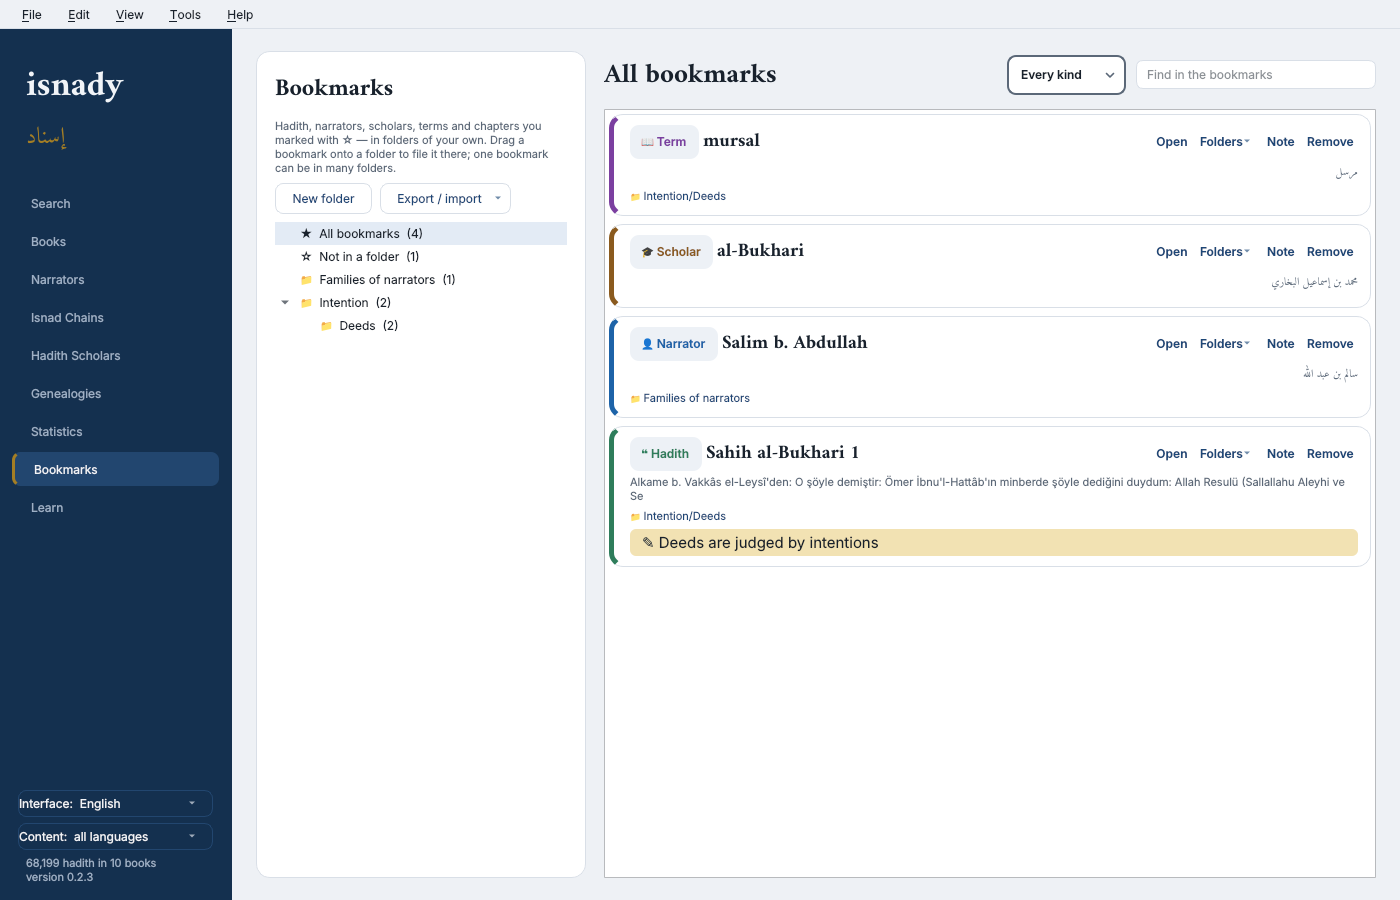Click the Intention/Deeds tag on the mursal card
The width and height of the screenshot is (1400, 900).
pos(678,196)
